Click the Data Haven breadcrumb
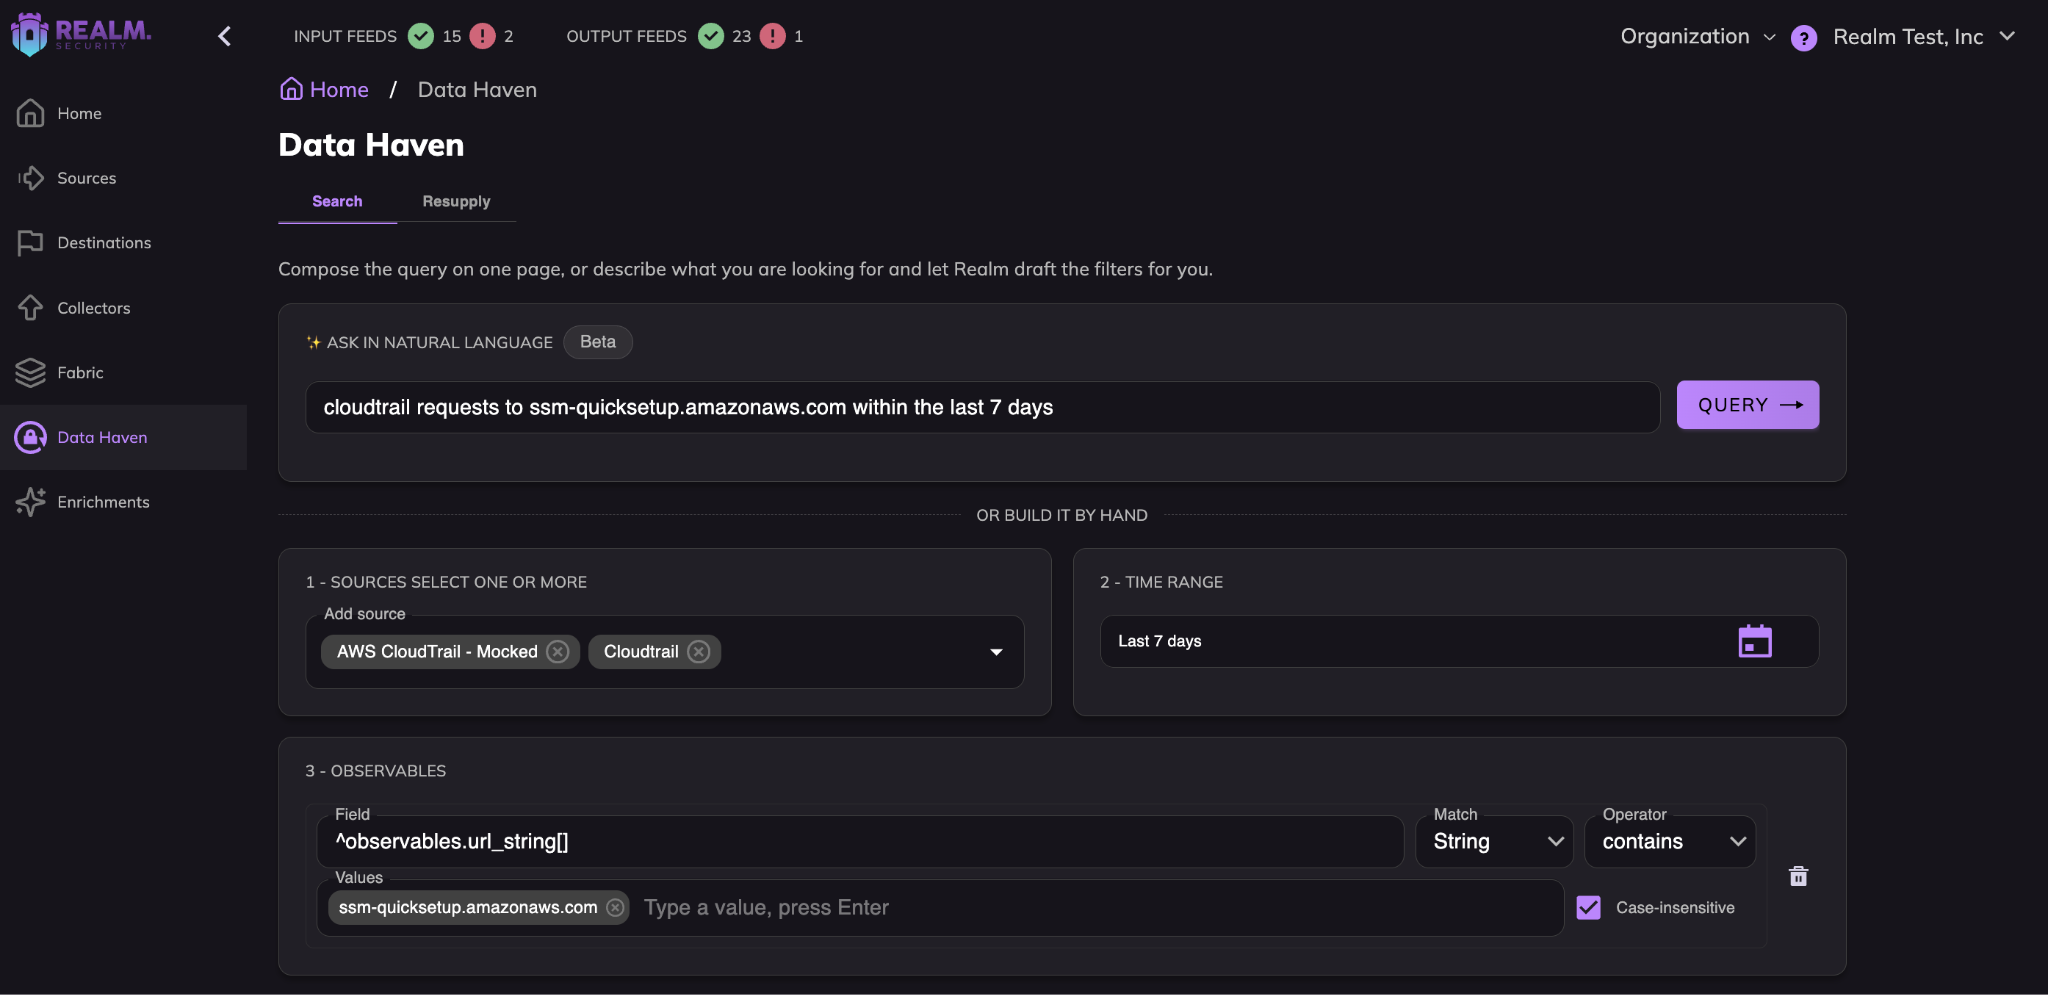 [477, 90]
